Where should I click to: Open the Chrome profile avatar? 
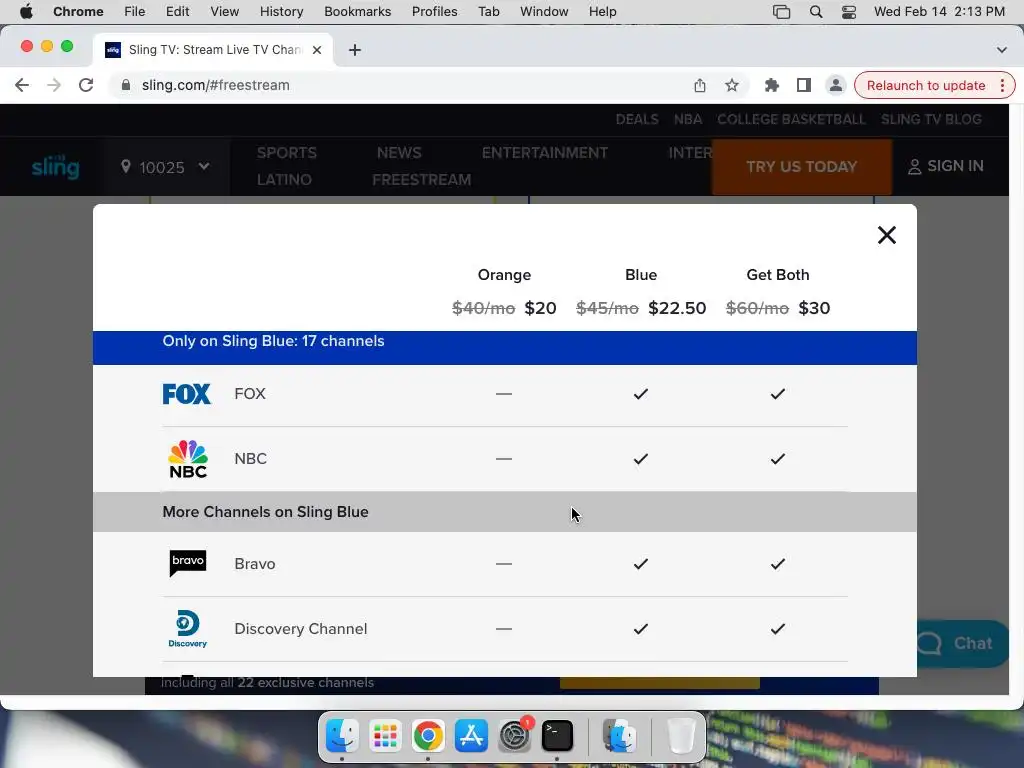(835, 86)
